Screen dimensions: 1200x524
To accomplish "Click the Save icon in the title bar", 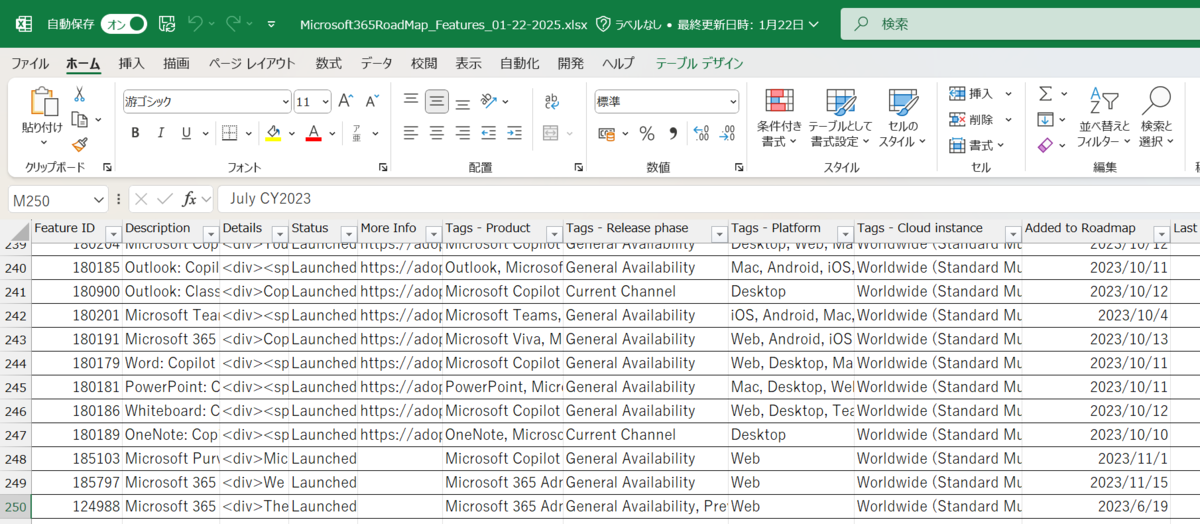I will [x=168, y=23].
